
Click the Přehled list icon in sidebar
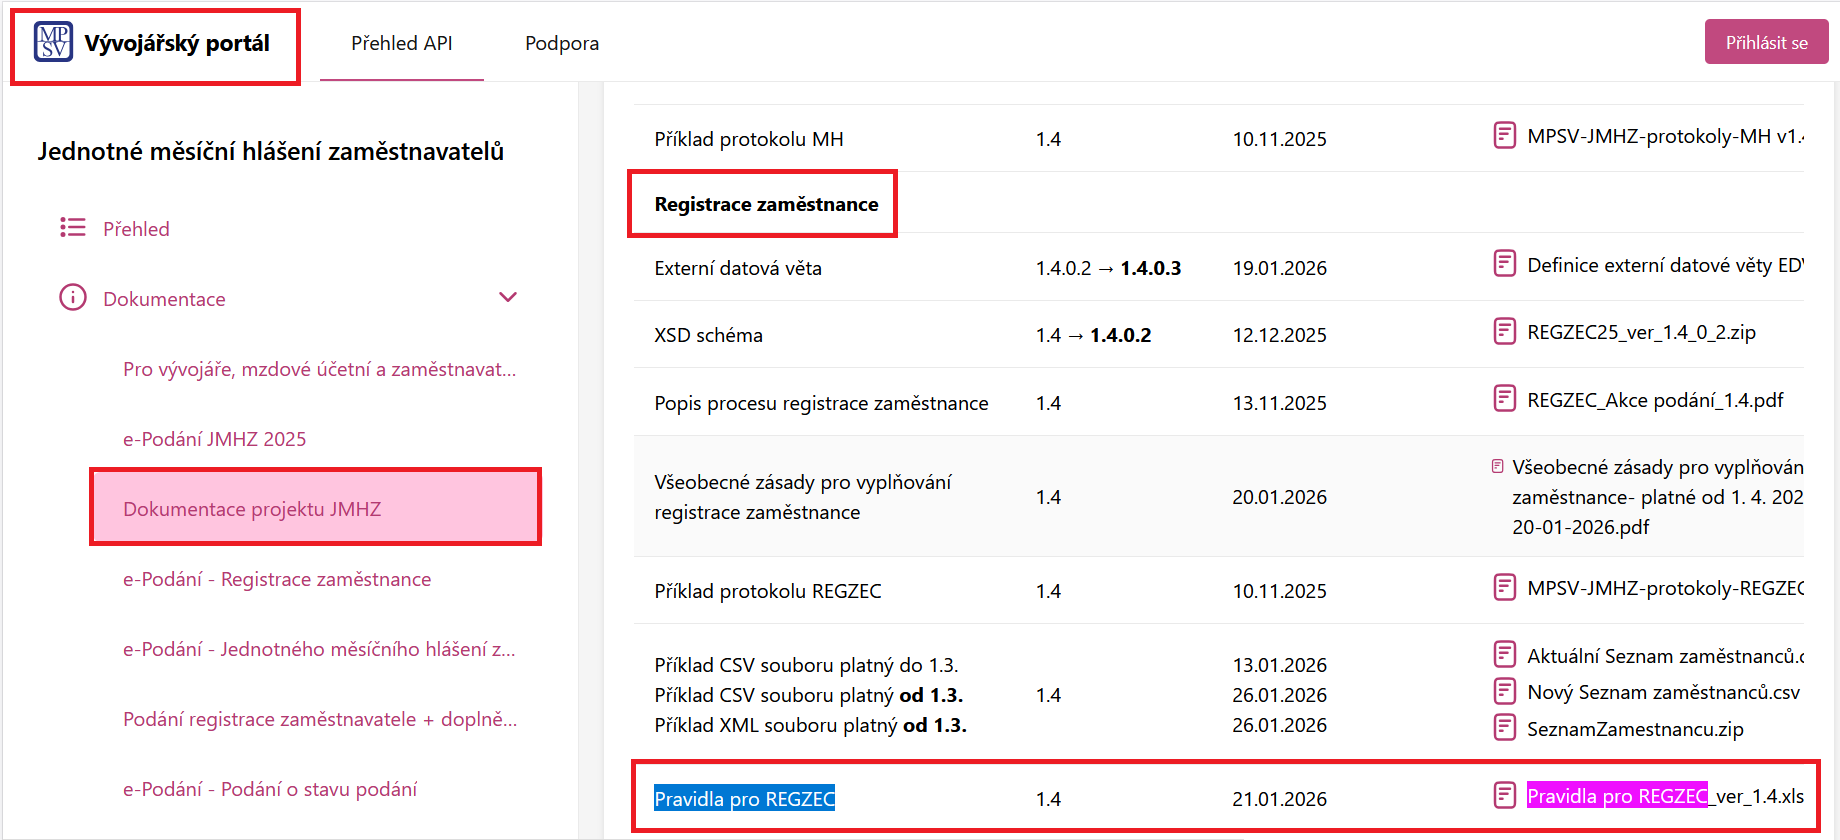pyautogui.click(x=72, y=228)
